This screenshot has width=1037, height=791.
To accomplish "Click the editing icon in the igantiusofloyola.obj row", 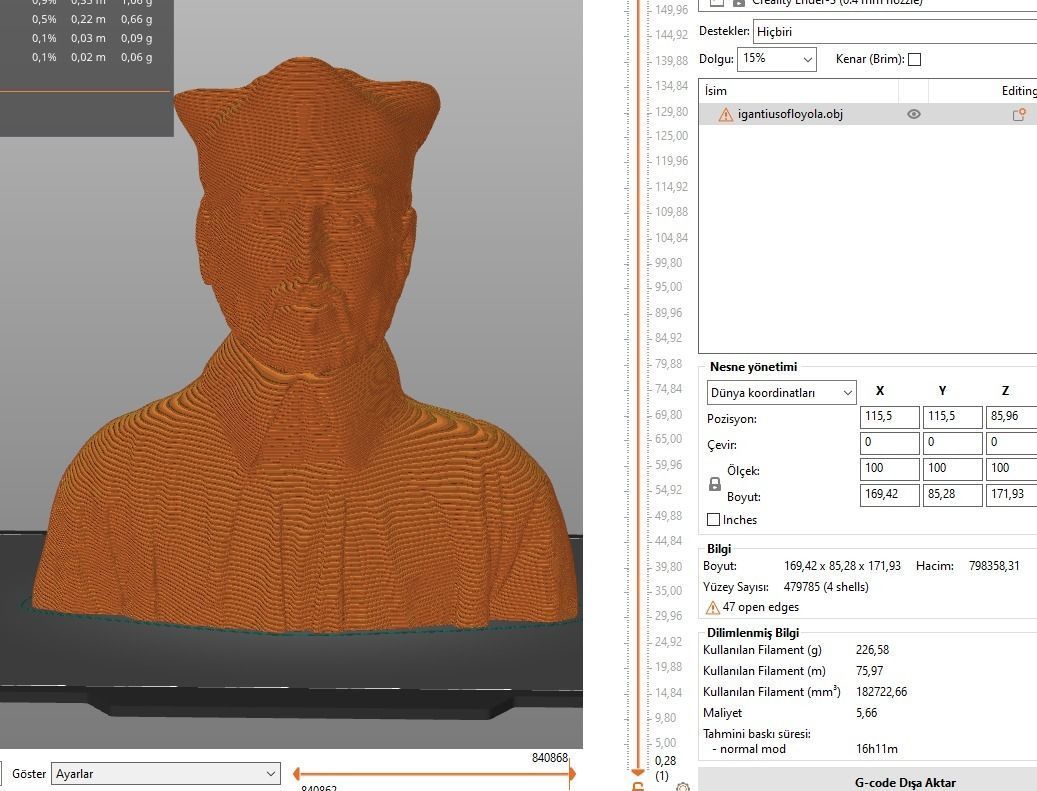I will tap(1019, 114).
